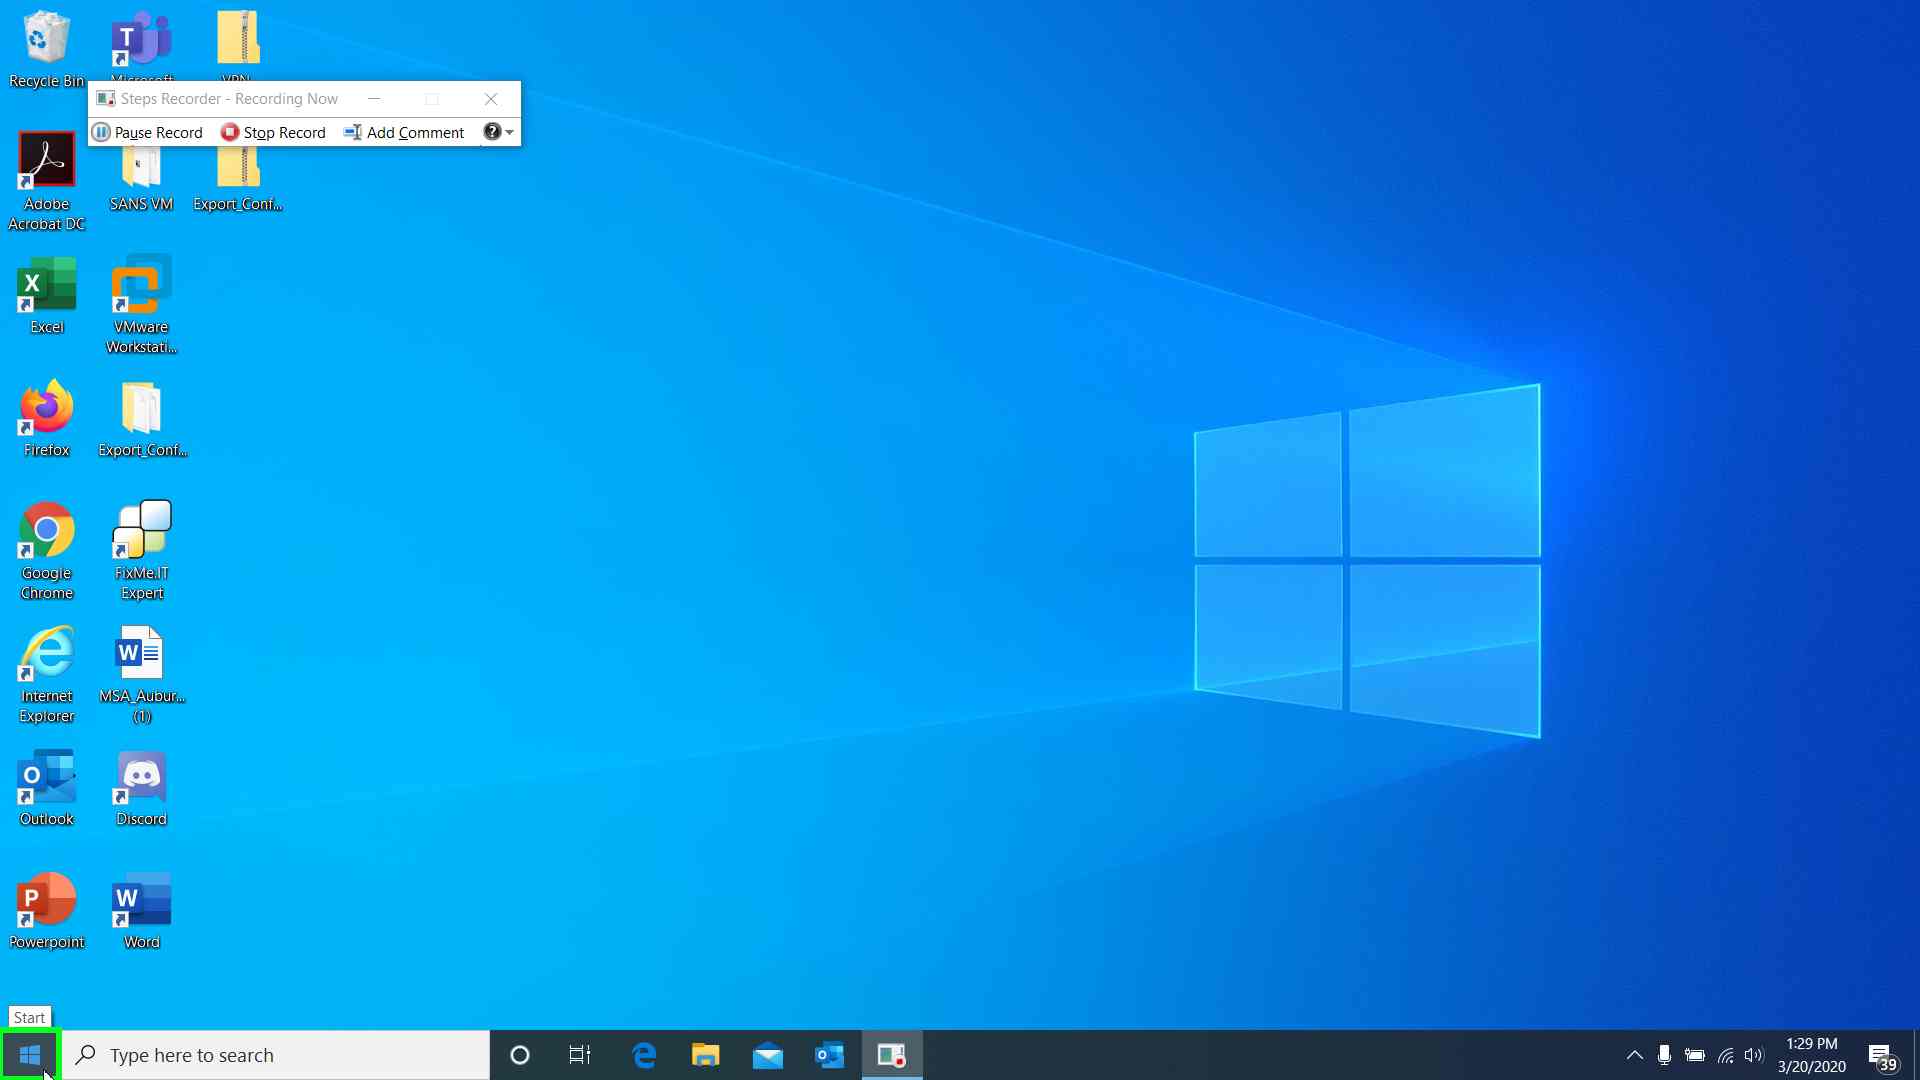This screenshot has height=1080, width=1920.
Task: Show hidden system tray icons
Action: (1635, 1055)
